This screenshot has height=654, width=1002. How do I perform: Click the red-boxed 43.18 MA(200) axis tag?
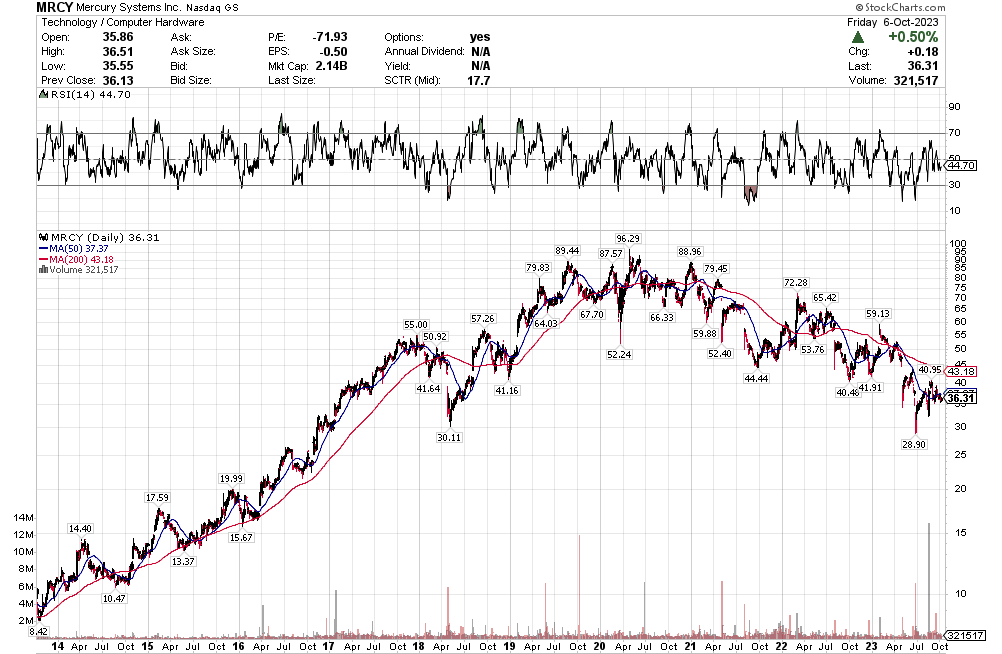point(960,371)
